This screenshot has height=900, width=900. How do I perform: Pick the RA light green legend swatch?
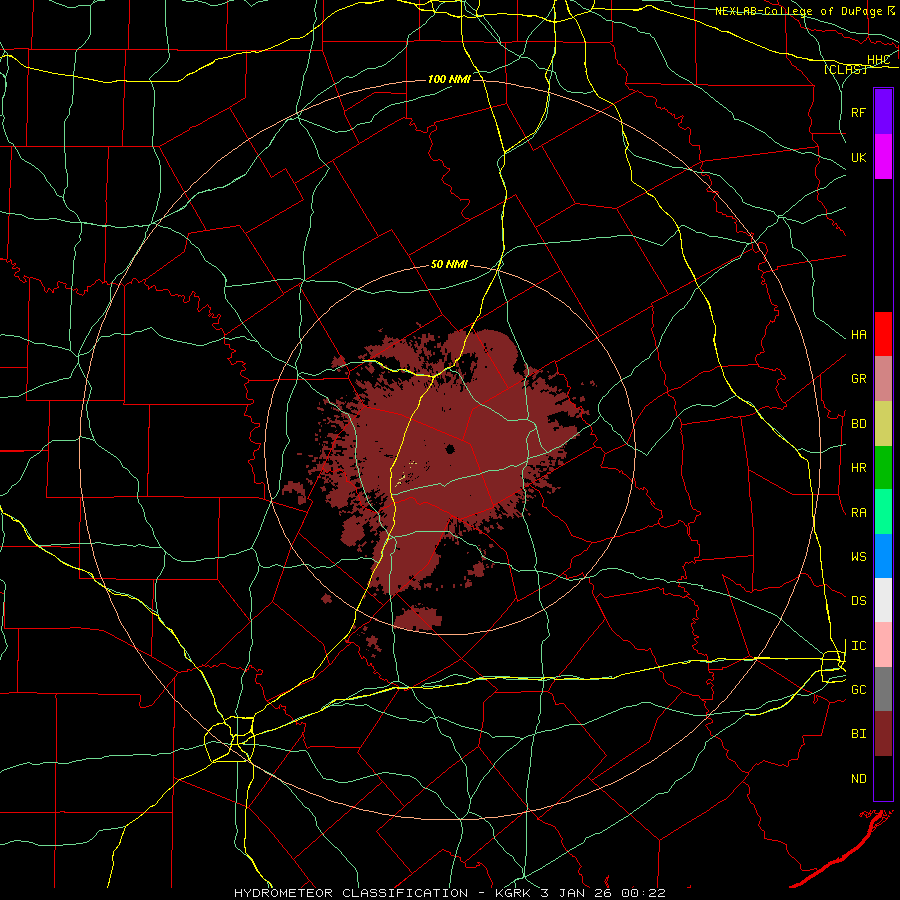[x=883, y=512]
